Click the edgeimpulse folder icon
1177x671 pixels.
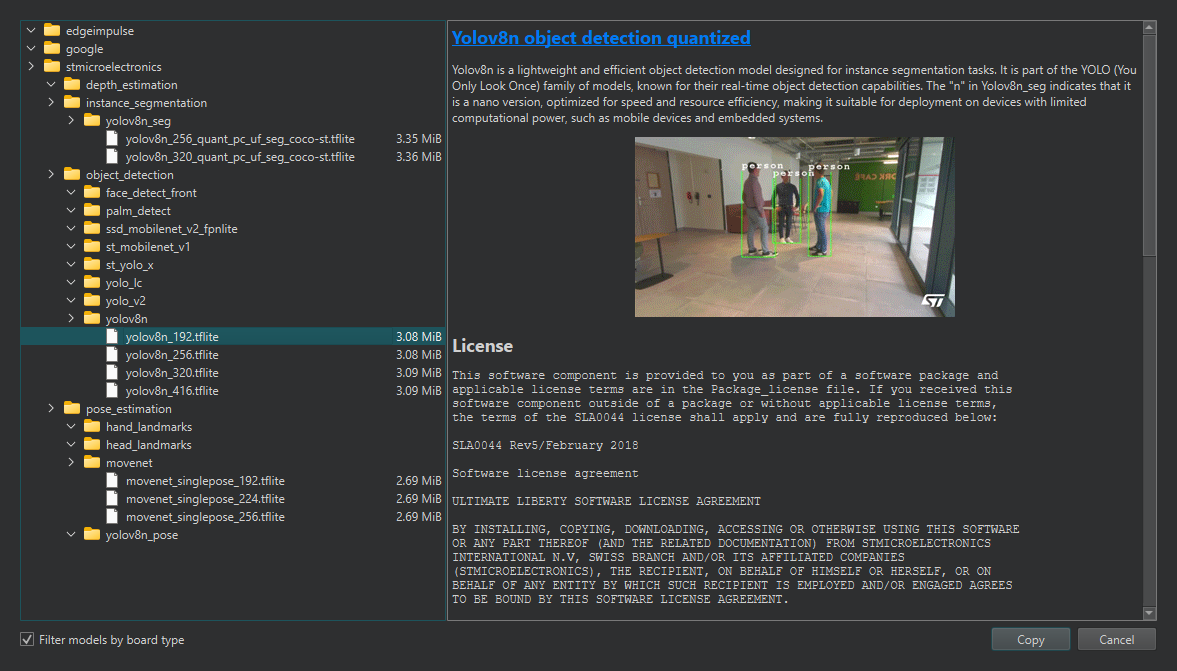point(52,31)
